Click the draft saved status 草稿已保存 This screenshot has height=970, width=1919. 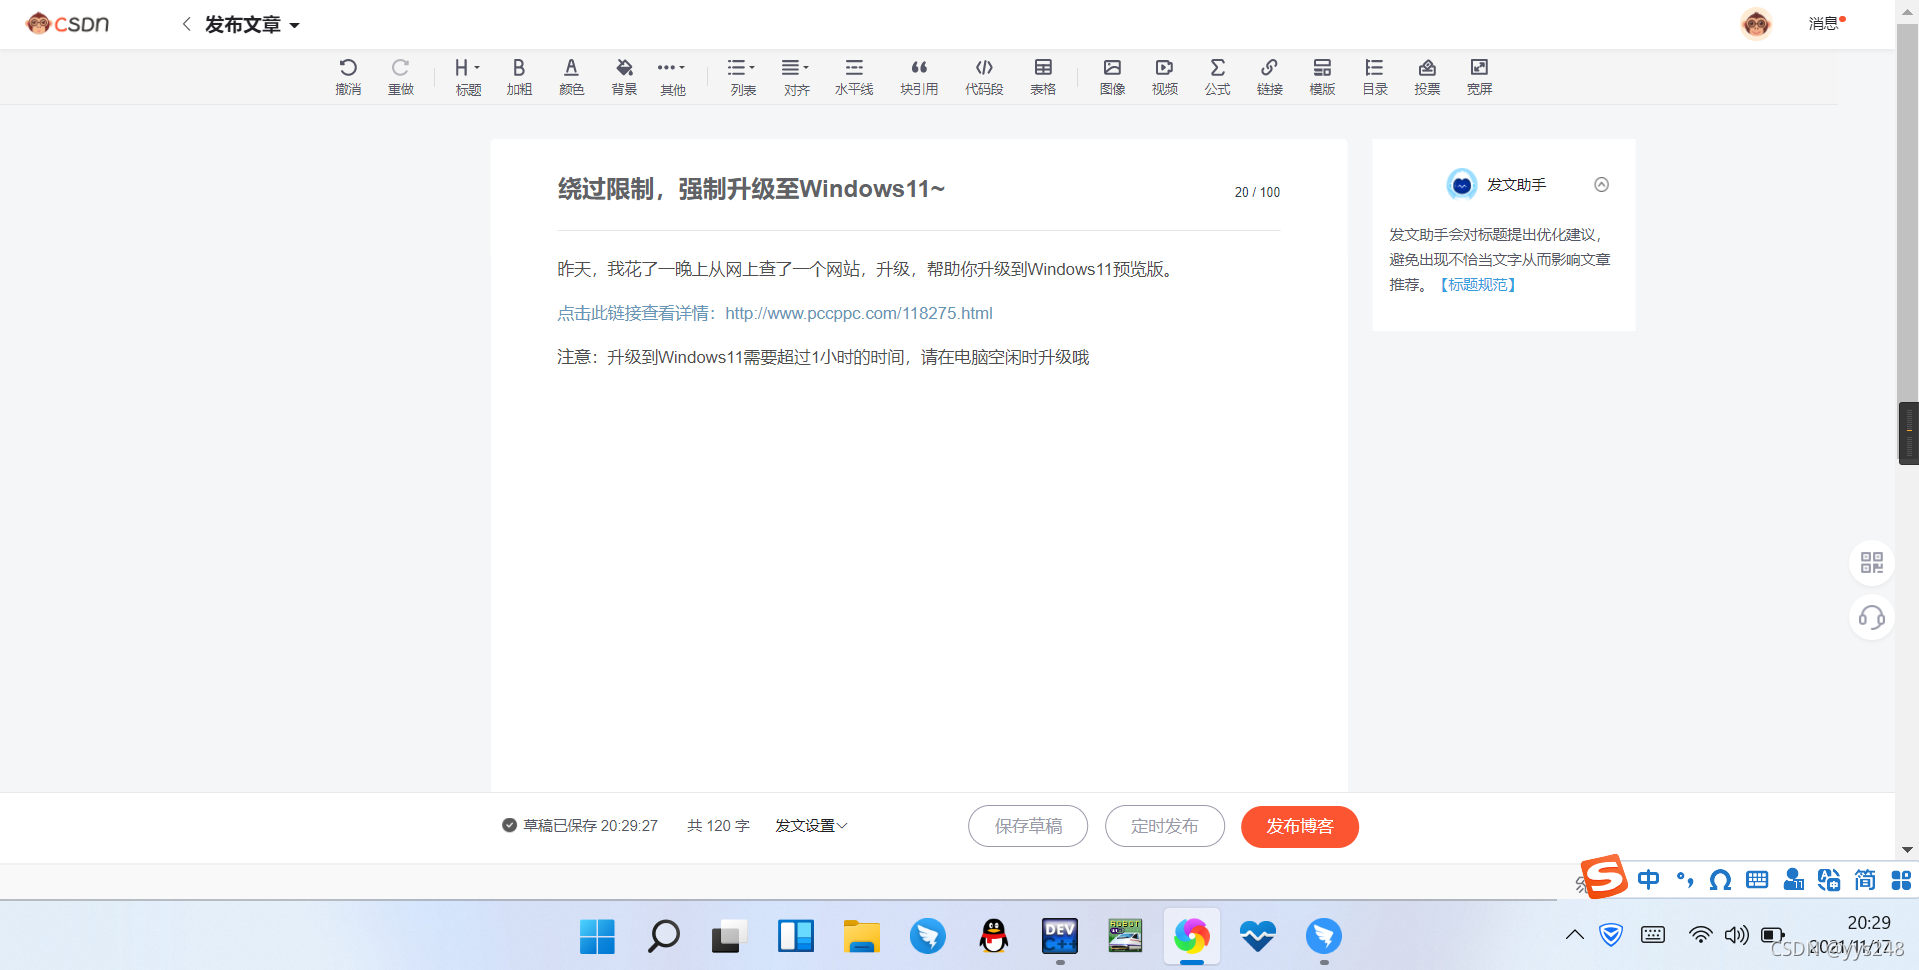coord(580,826)
